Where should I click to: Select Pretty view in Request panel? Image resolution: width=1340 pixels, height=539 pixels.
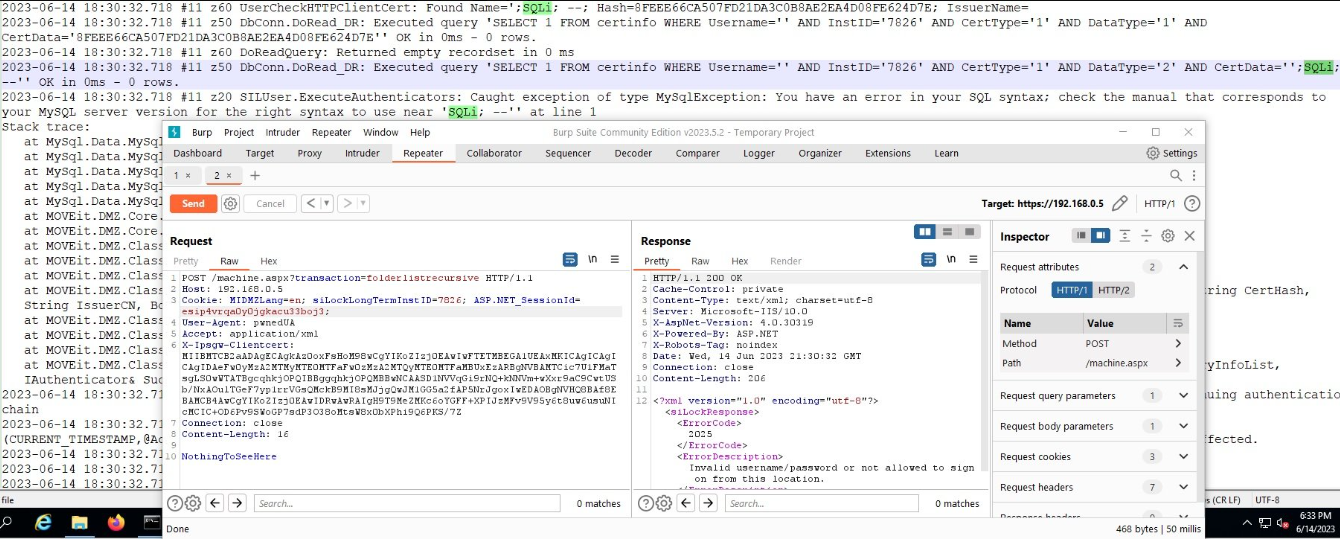186,261
